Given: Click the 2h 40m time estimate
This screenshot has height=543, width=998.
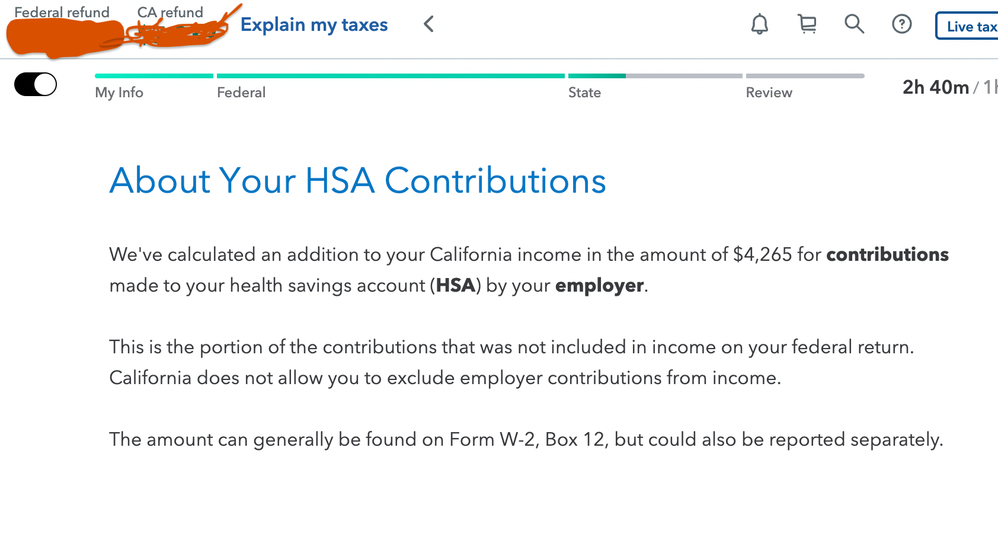Looking at the screenshot, I should click(x=936, y=87).
